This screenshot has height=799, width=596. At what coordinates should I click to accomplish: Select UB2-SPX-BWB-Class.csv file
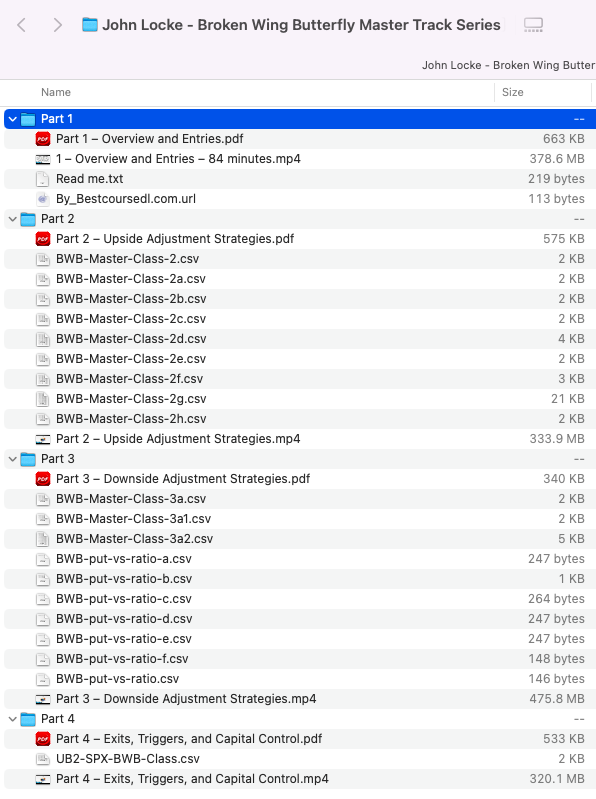tap(300, 759)
